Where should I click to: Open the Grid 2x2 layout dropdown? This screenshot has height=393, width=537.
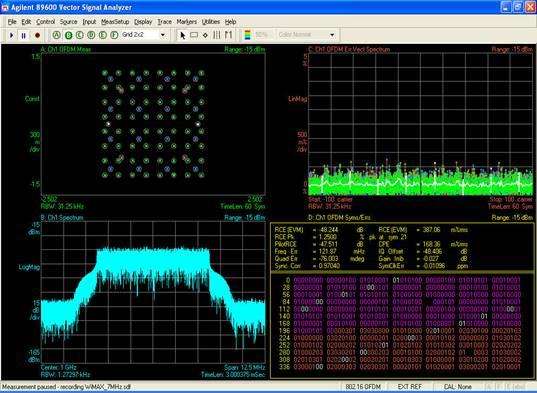coord(163,35)
